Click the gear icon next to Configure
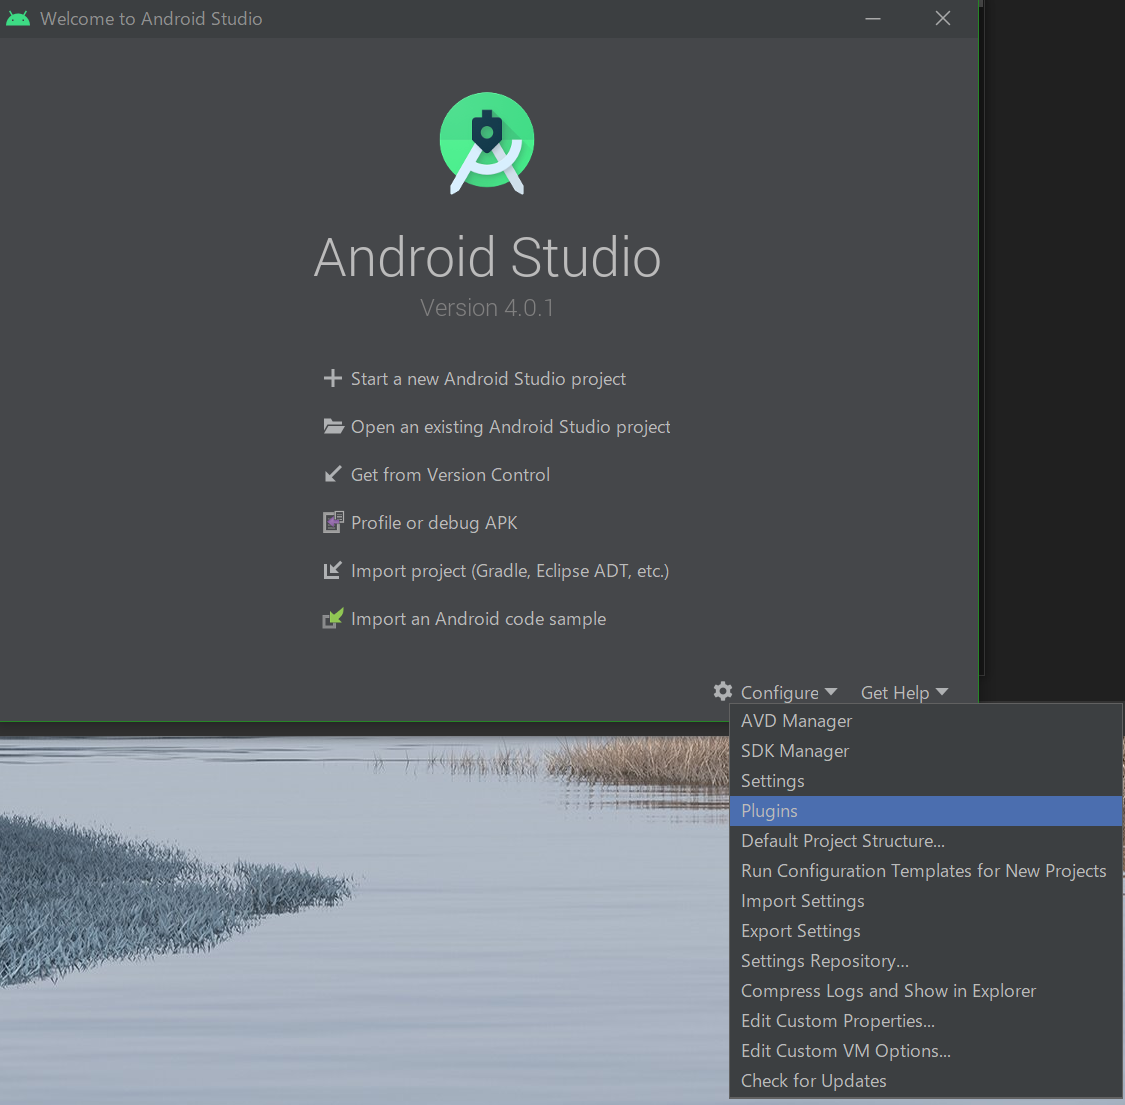 722,690
